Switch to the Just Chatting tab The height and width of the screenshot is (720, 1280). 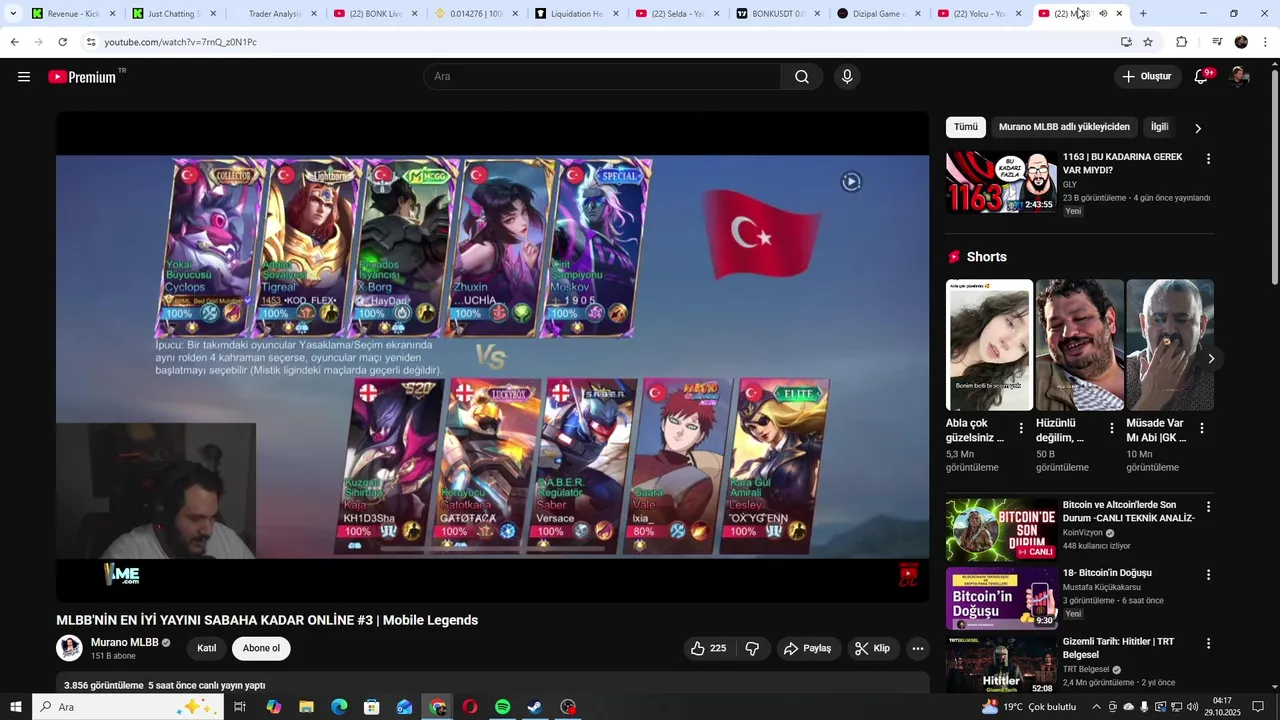[x=175, y=13]
